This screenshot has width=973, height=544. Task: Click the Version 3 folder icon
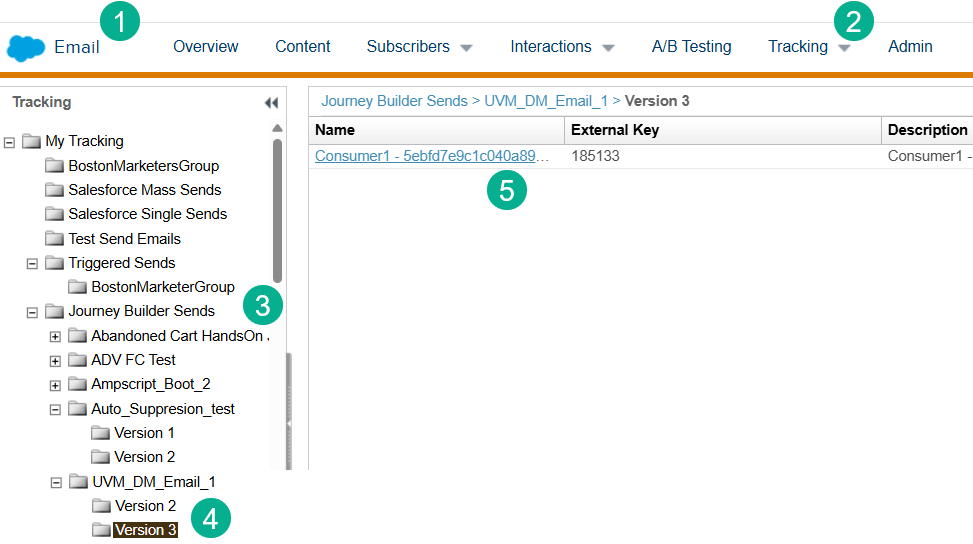pyautogui.click(x=101, y=530)
